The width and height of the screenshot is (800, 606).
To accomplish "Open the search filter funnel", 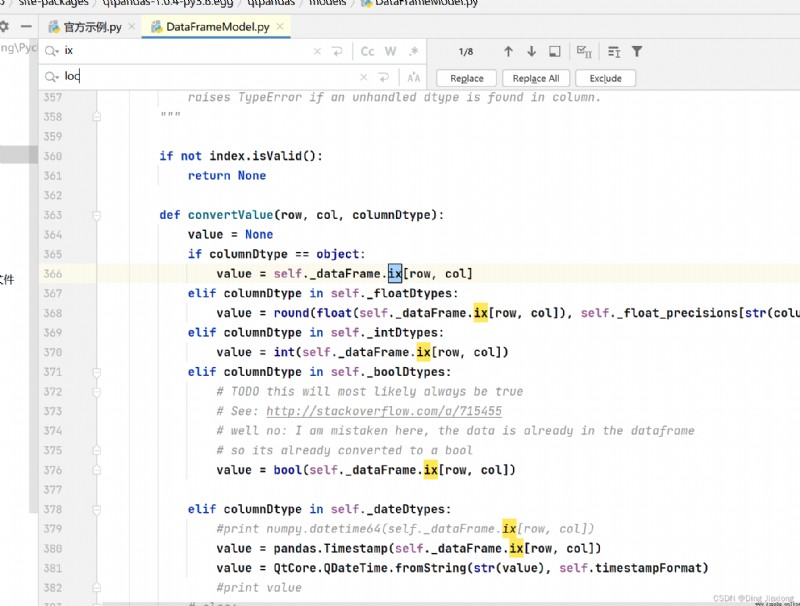I will tap(637, 52).
